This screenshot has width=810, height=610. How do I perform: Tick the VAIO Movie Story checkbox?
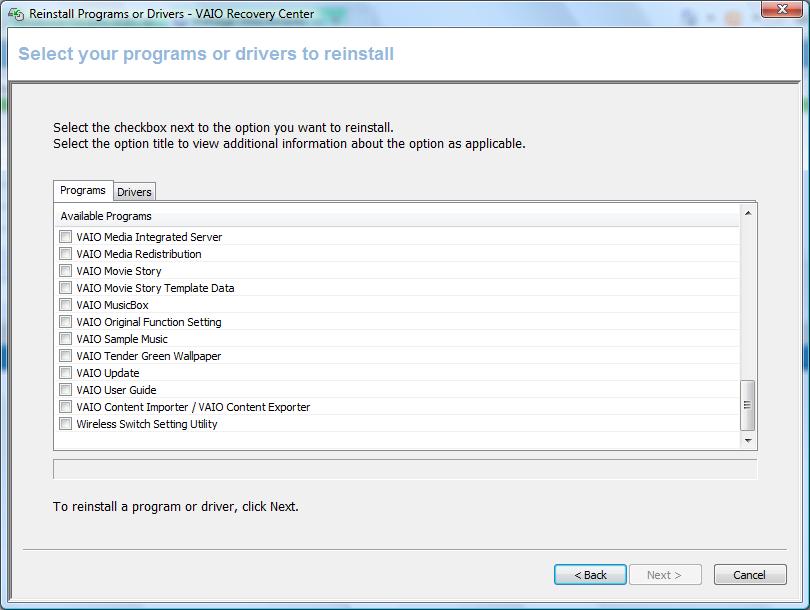(x=66, y=271)
